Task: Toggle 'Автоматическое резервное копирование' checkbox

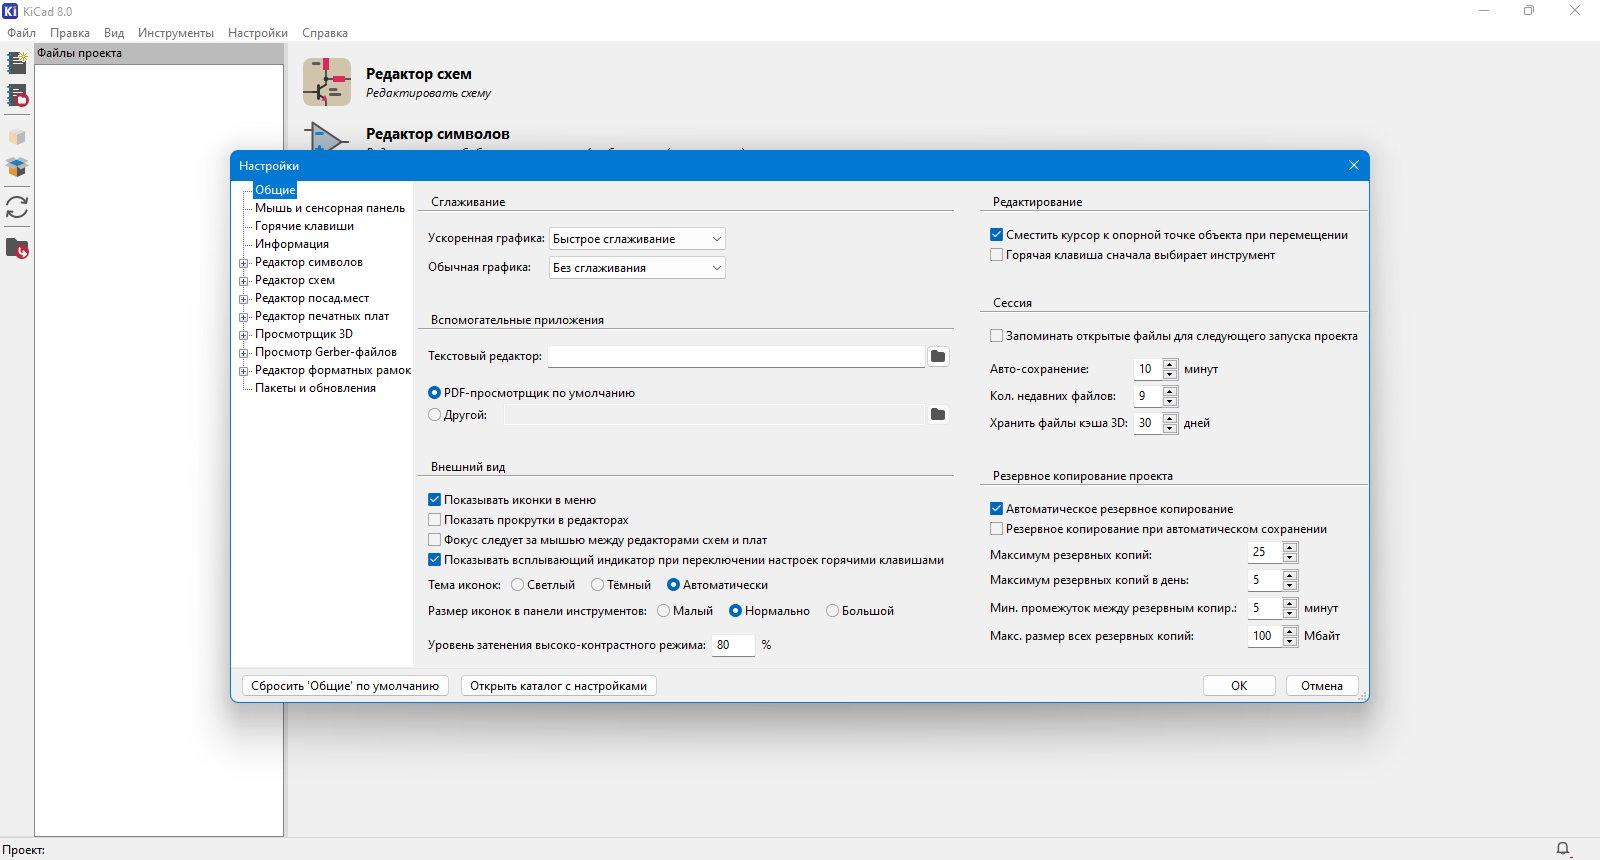Action: point(996,509)
